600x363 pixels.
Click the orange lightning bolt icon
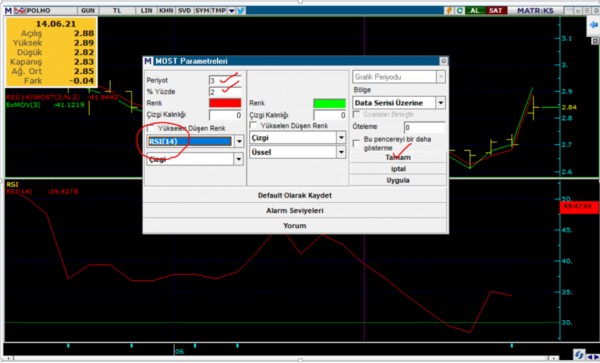449,11
